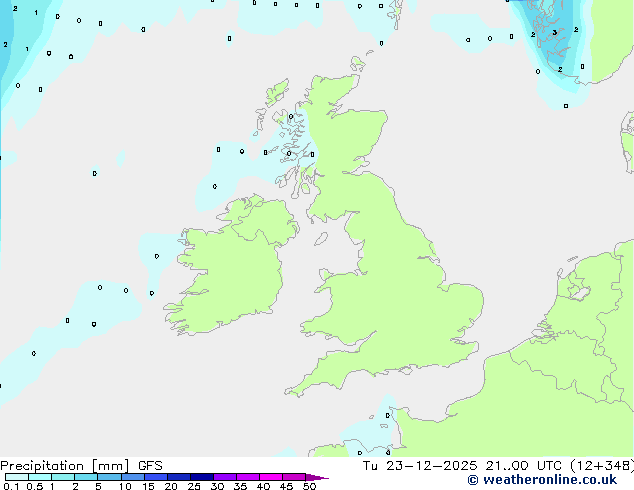Image resolution: width=634 pixels, height=490 pixels.
Task: Open the weatheronline.co.uk copyright link
Action: [542, 480]
